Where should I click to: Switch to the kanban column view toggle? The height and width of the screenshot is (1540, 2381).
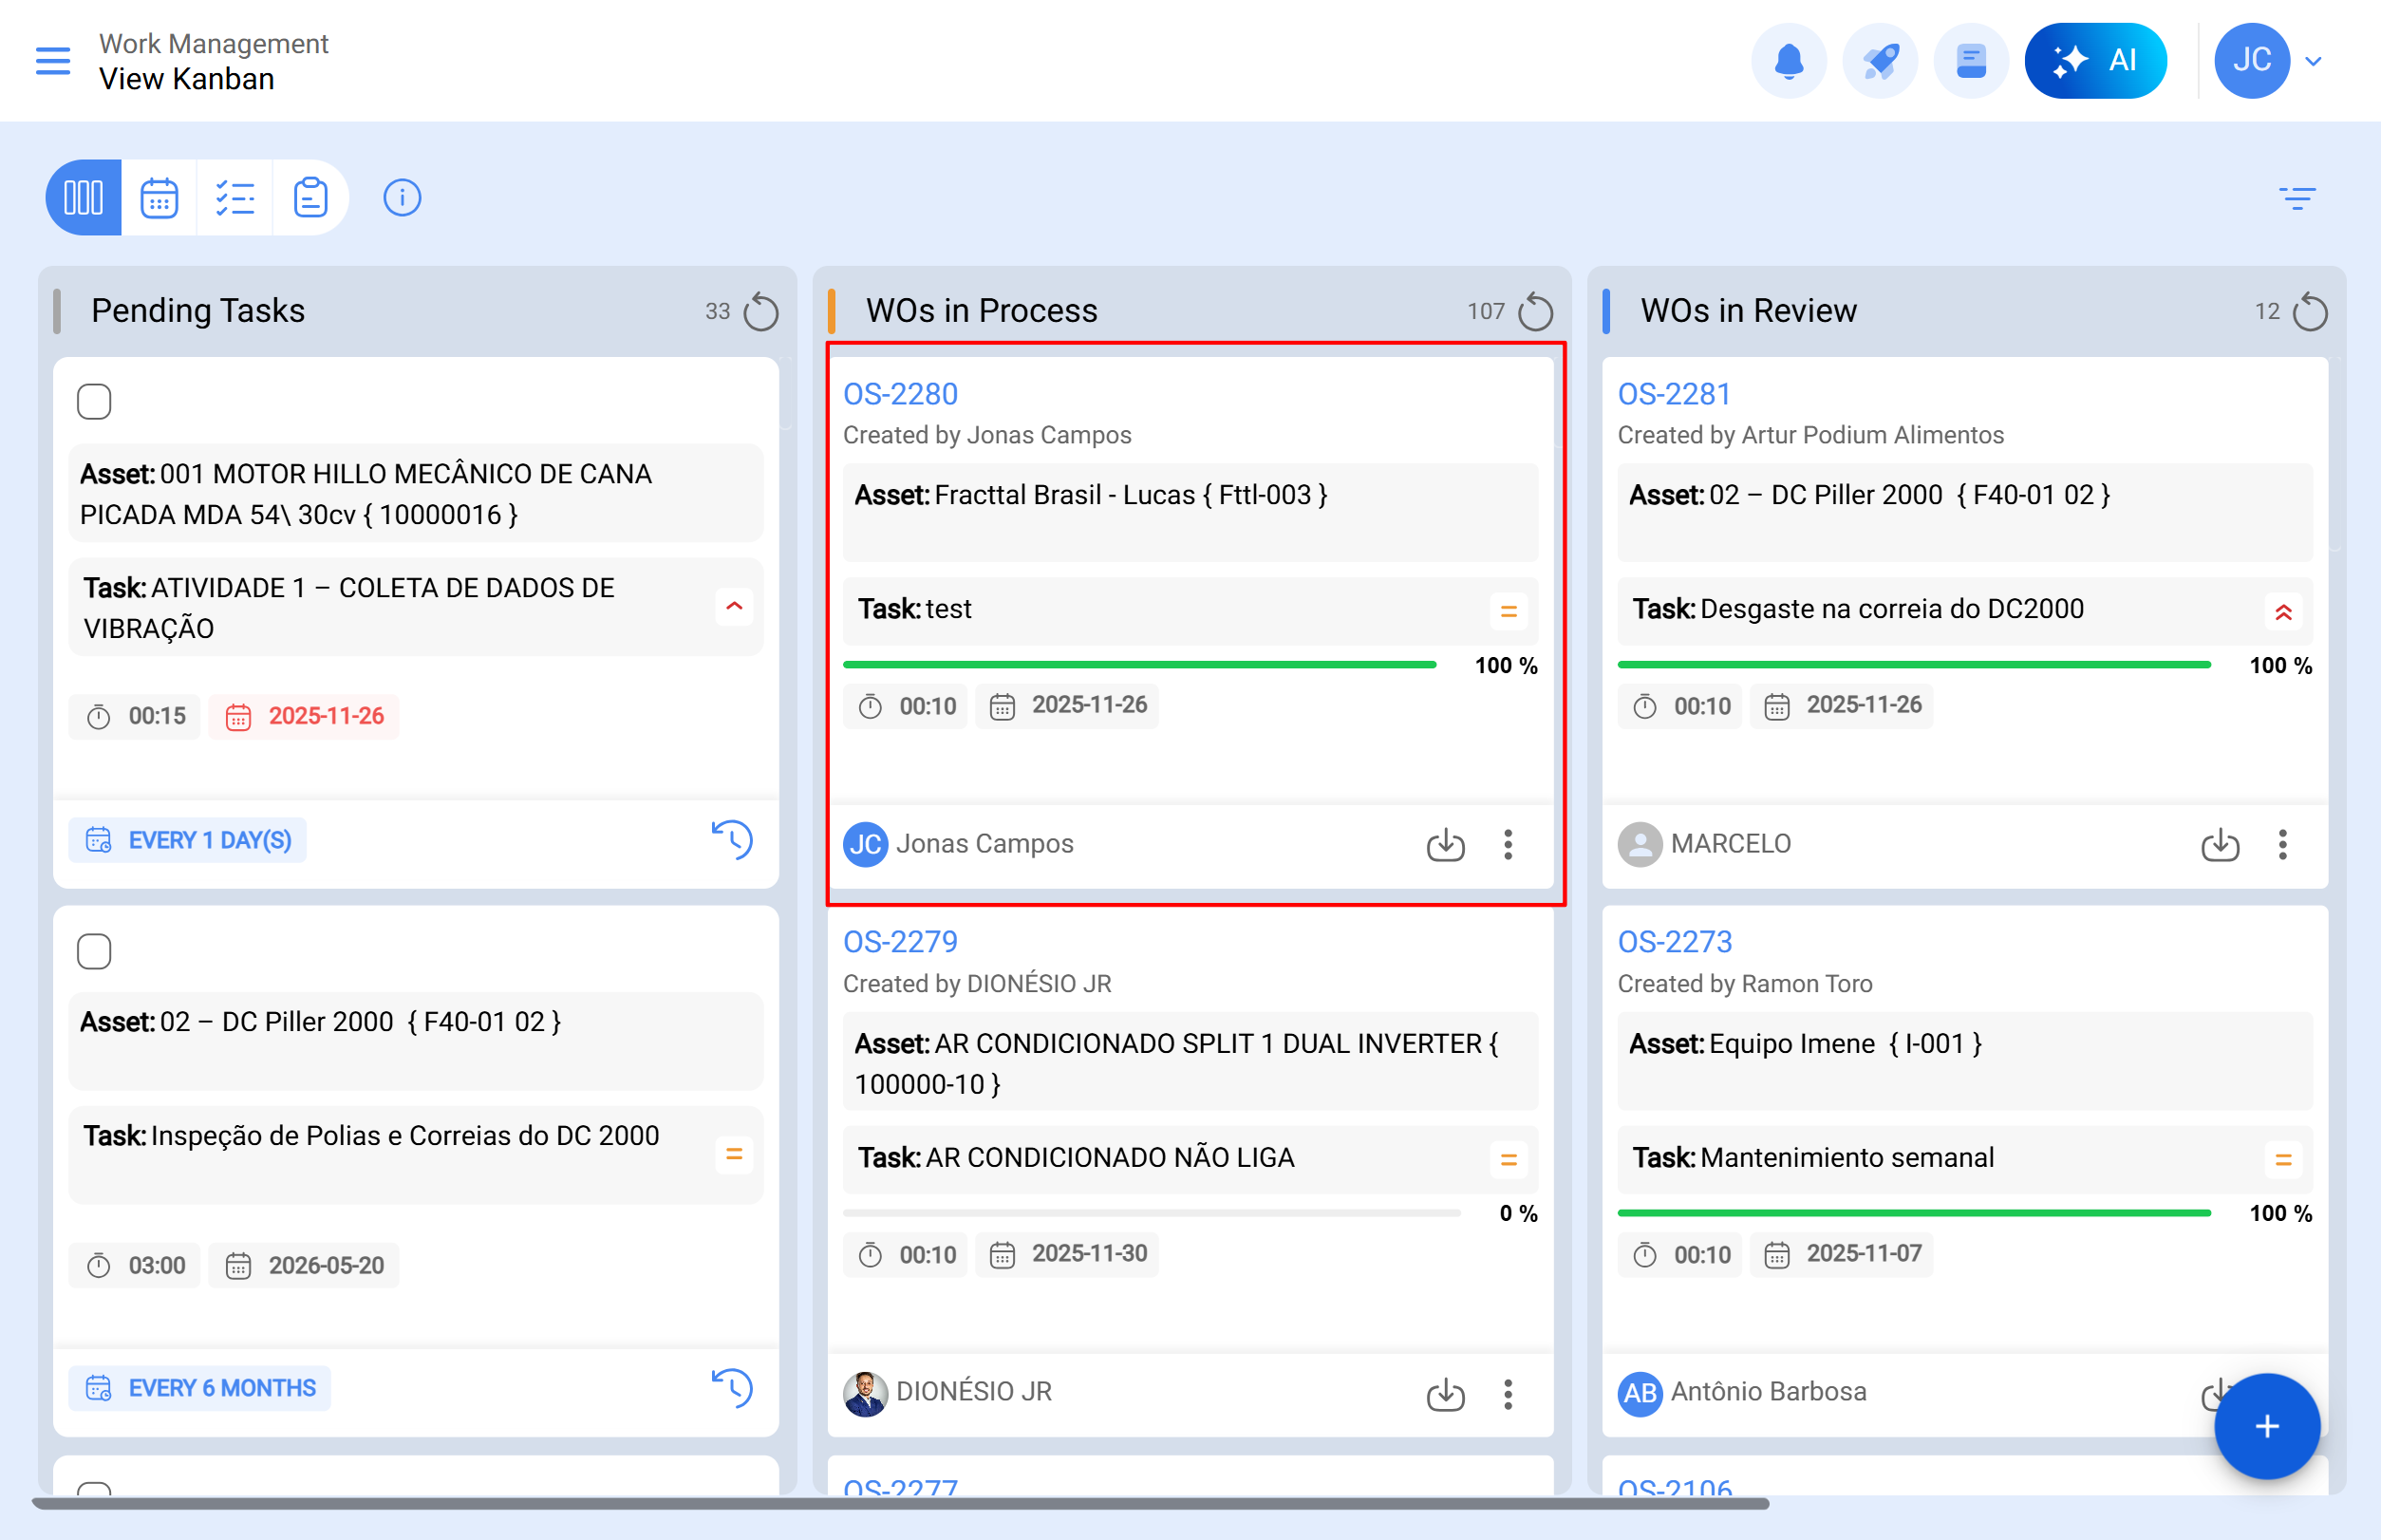click(84, 198)
